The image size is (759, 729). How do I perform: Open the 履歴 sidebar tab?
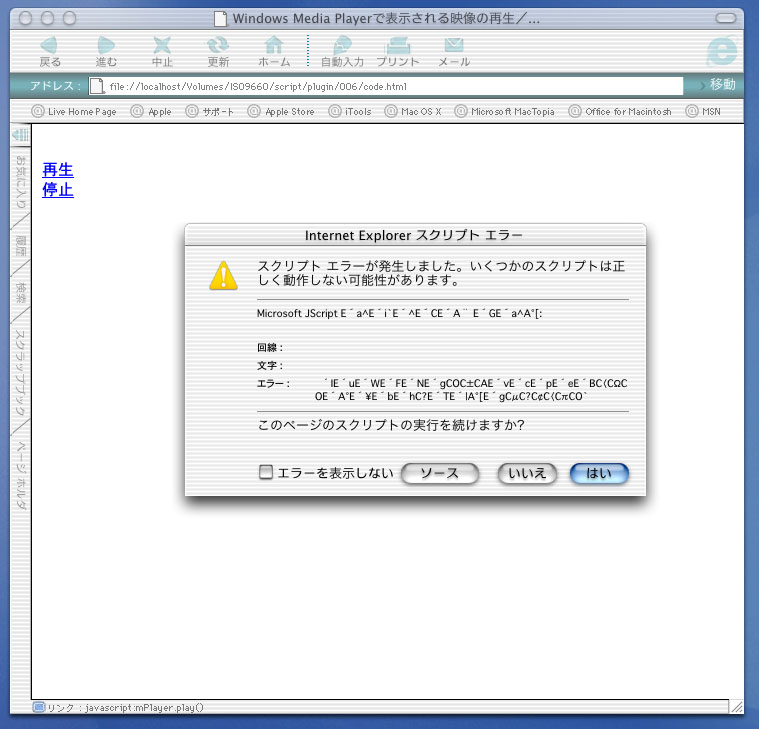20,245
